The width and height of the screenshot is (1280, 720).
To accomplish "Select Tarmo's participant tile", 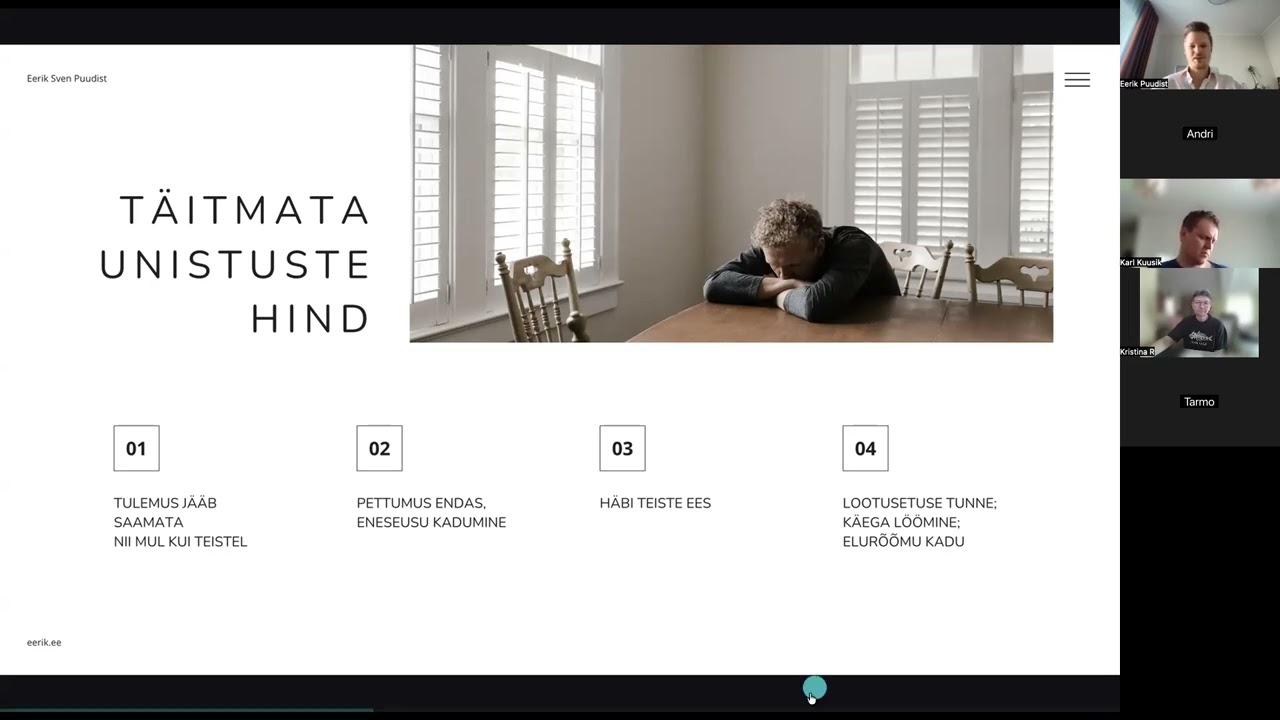I will (1200, 402).
